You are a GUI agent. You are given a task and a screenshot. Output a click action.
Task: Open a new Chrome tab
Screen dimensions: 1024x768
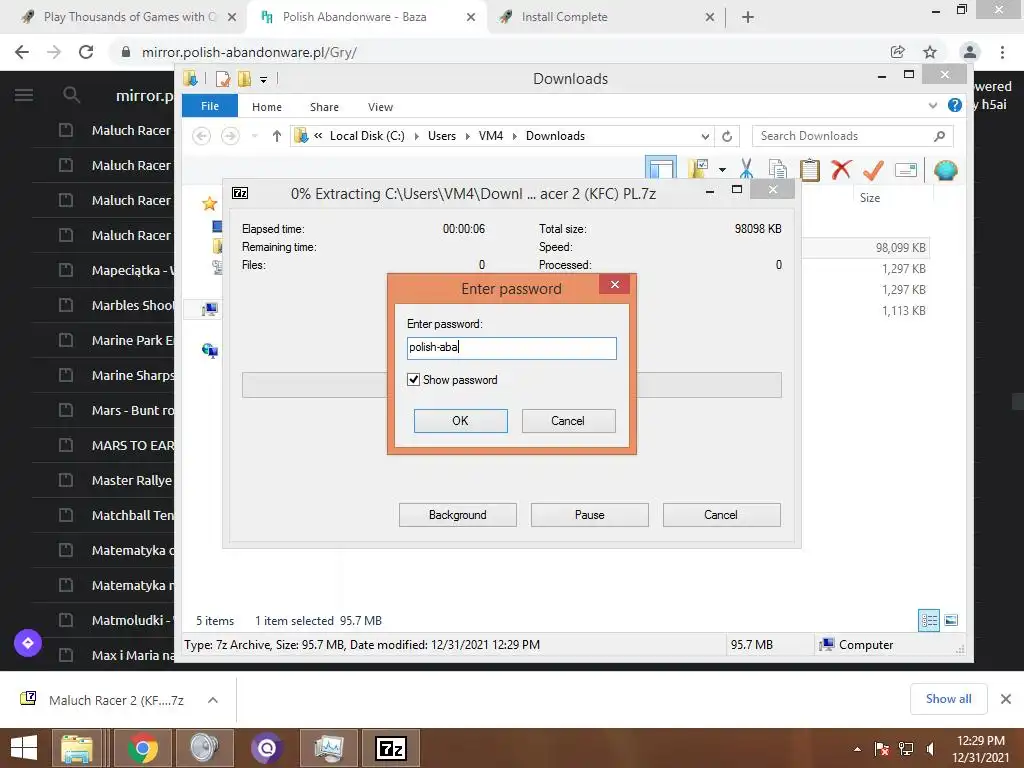(748, 17)
